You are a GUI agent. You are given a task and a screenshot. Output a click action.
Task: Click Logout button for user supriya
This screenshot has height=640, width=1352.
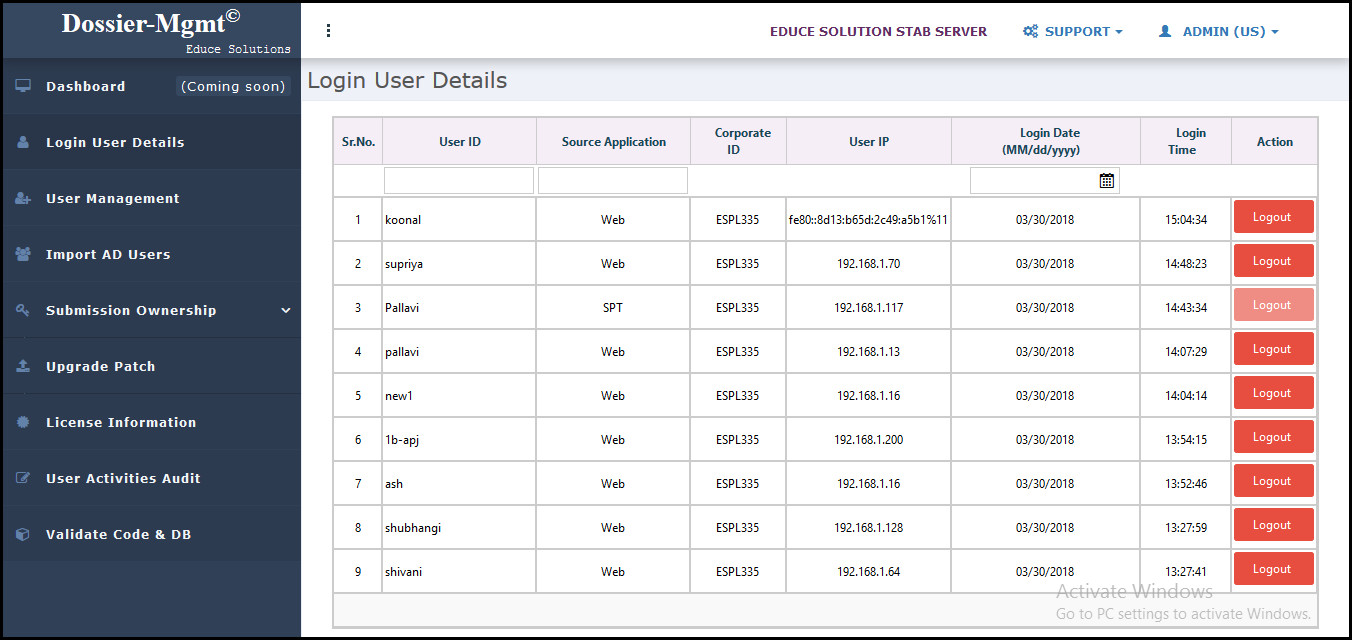pyautogui.click(x=1273, y=261)
